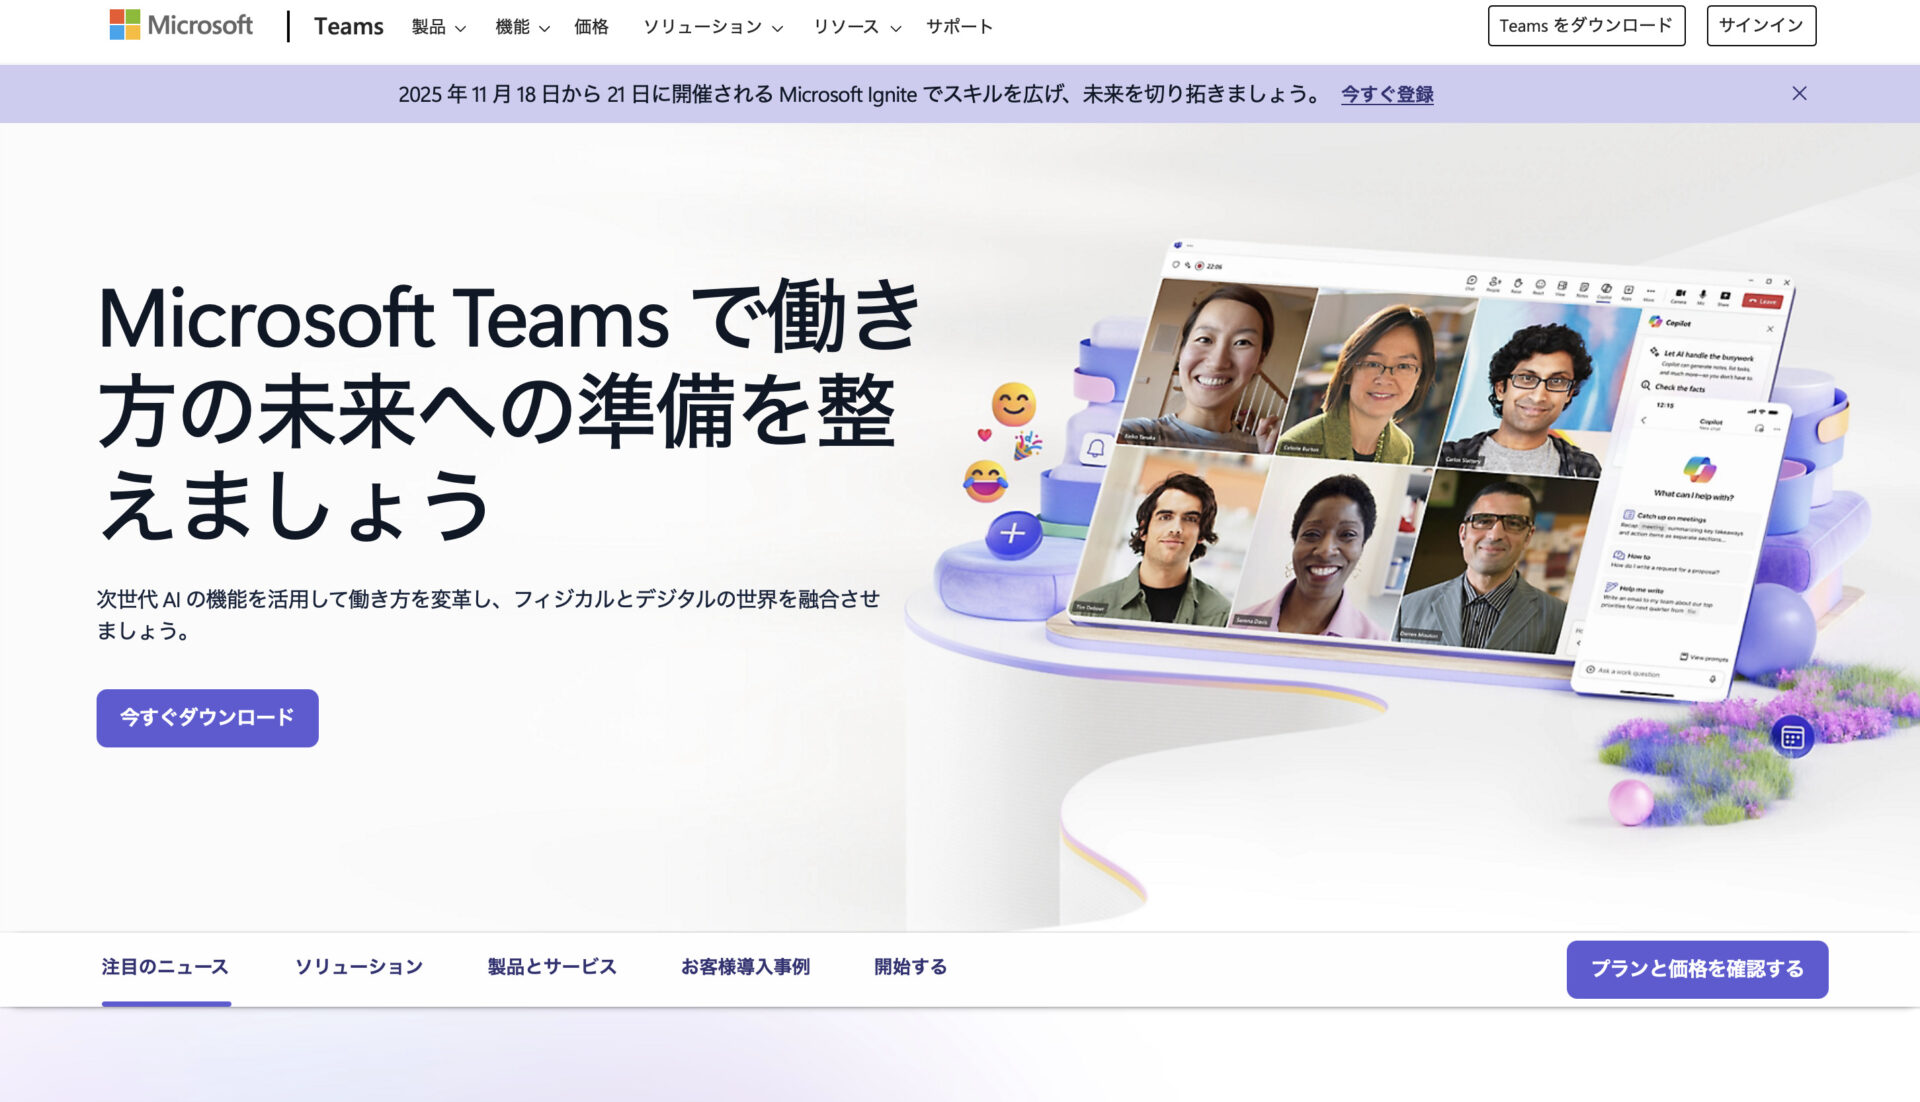Select the Chat icon in the meeting toolbar
1920x1102 pixels.
pyautogui.click(x=1472, y=281)
